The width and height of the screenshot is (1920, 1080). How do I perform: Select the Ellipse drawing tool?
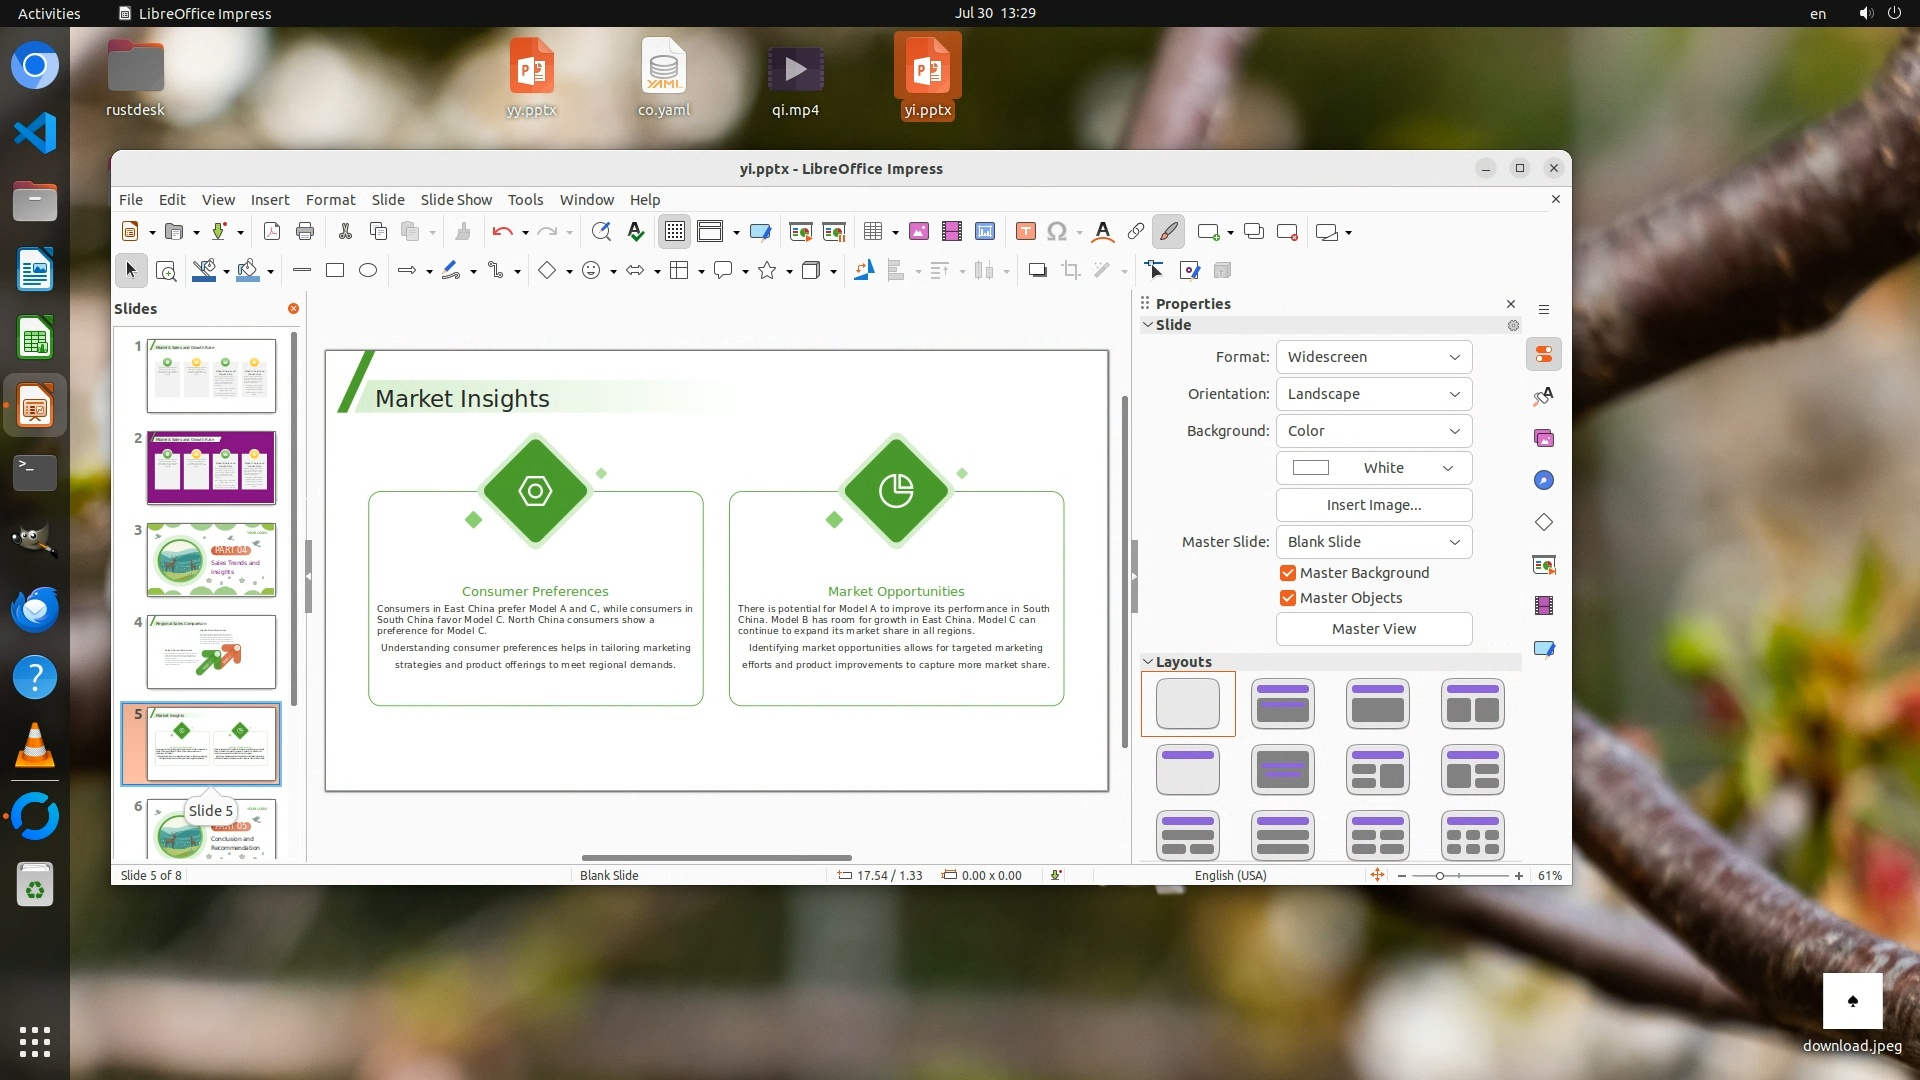pyautogui.click(x=368, y=270)
